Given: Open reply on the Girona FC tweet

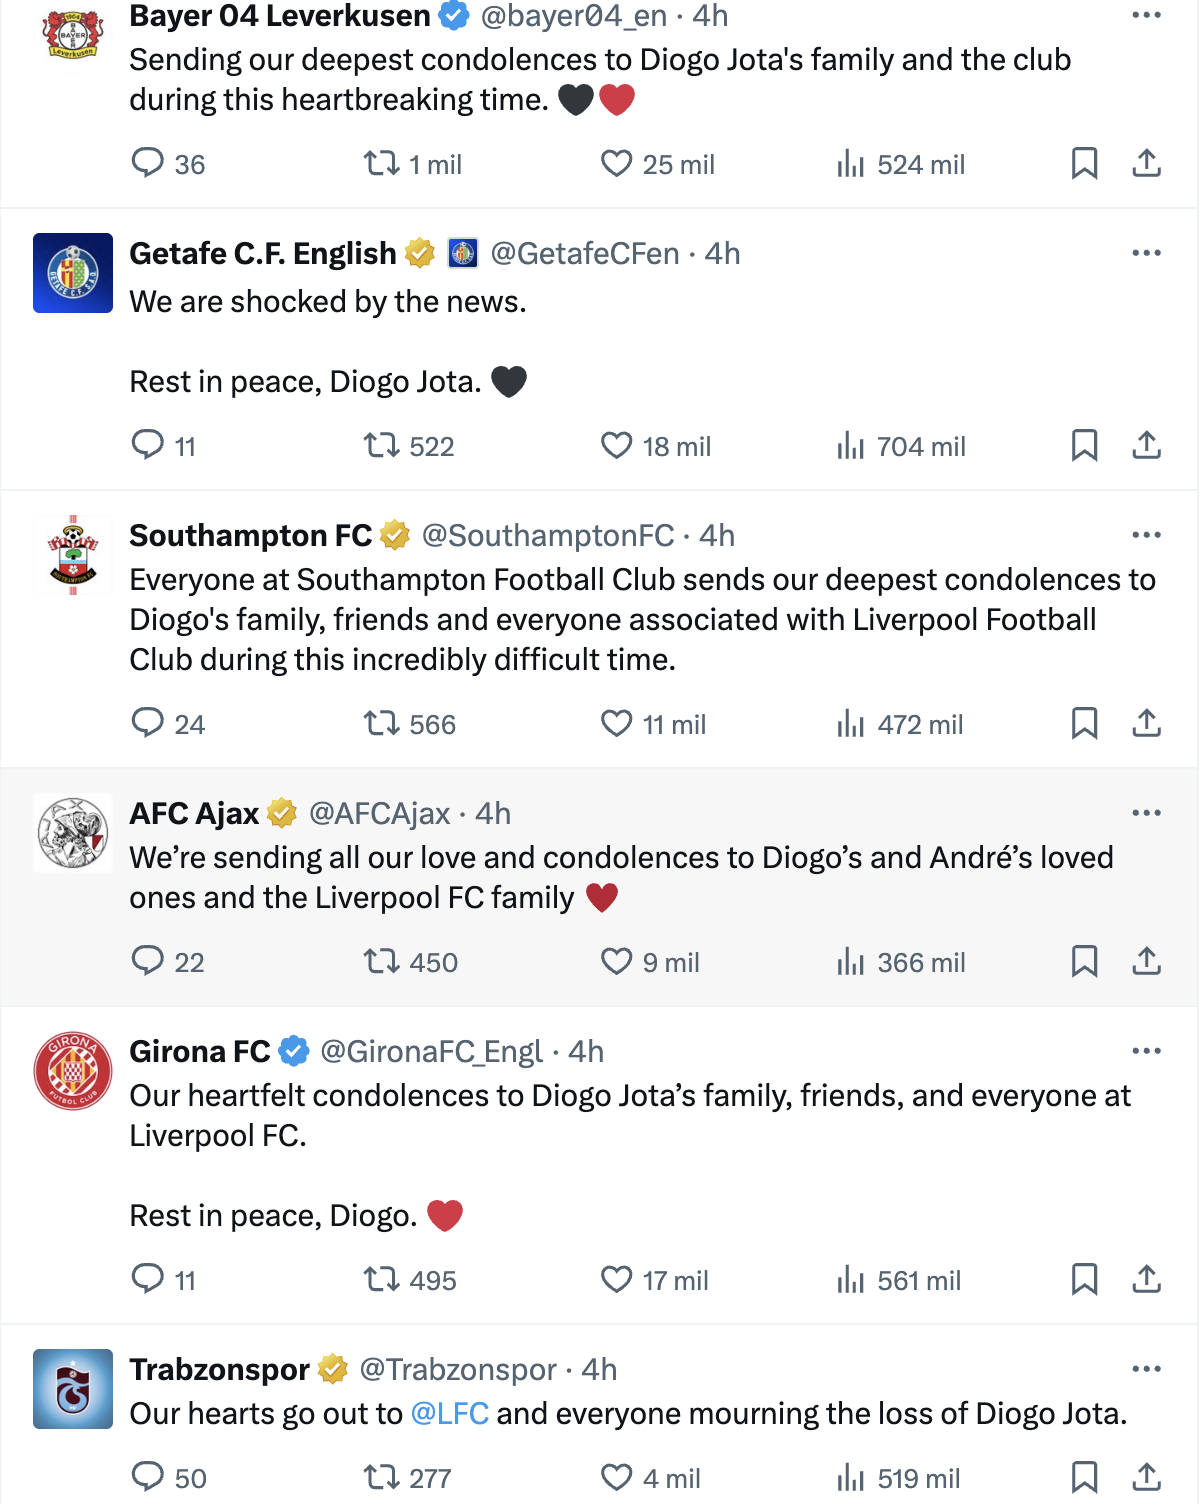Looking at the screenshot, I should coord(148,1279).
